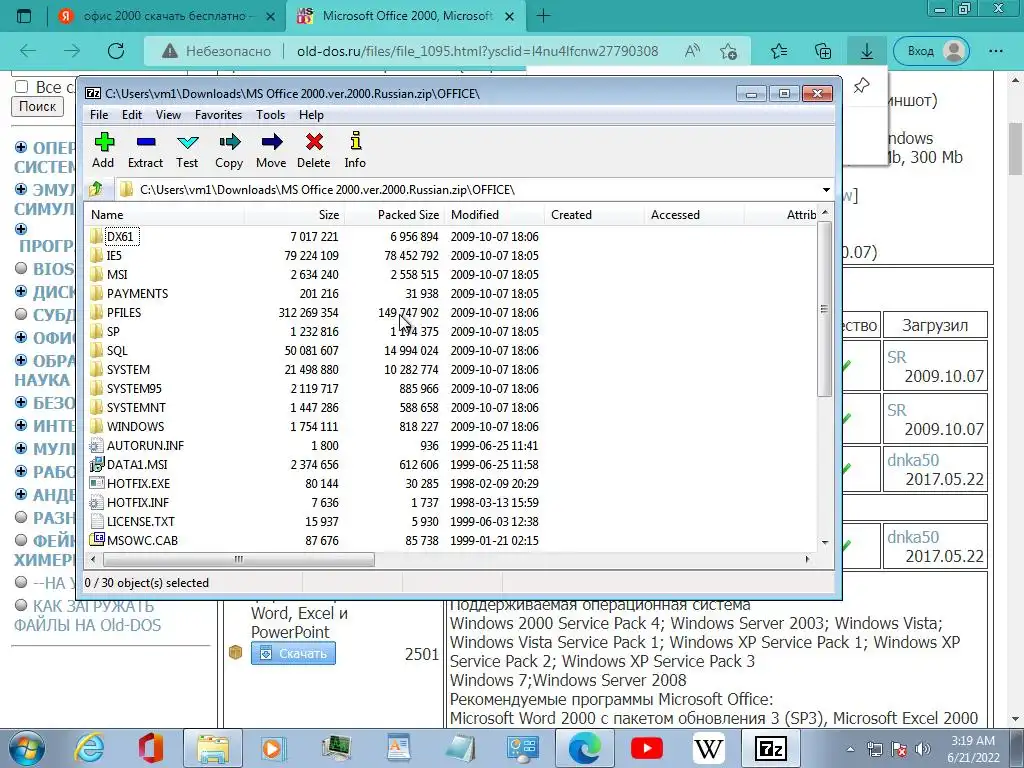
Task: Expand the ДИСК sidebar category
Action: [21, 291]
